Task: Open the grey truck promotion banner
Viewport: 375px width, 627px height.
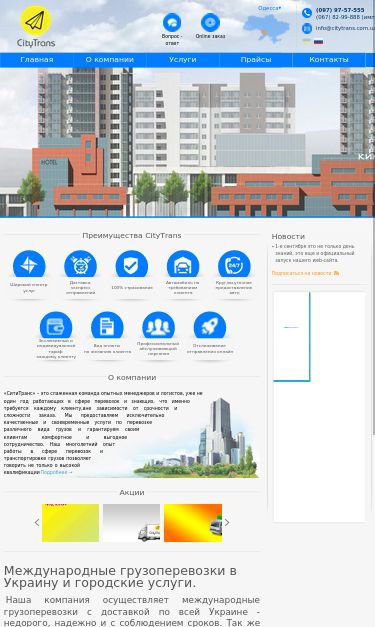Action: click(x=132, y=523)
